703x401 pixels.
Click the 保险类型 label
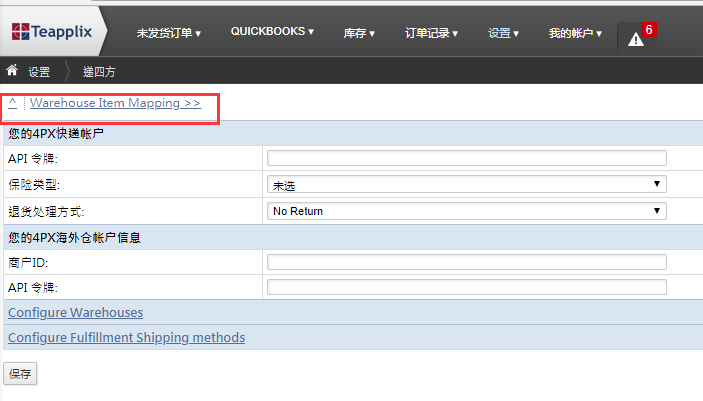pyautogui.click(x=34, y=184)
